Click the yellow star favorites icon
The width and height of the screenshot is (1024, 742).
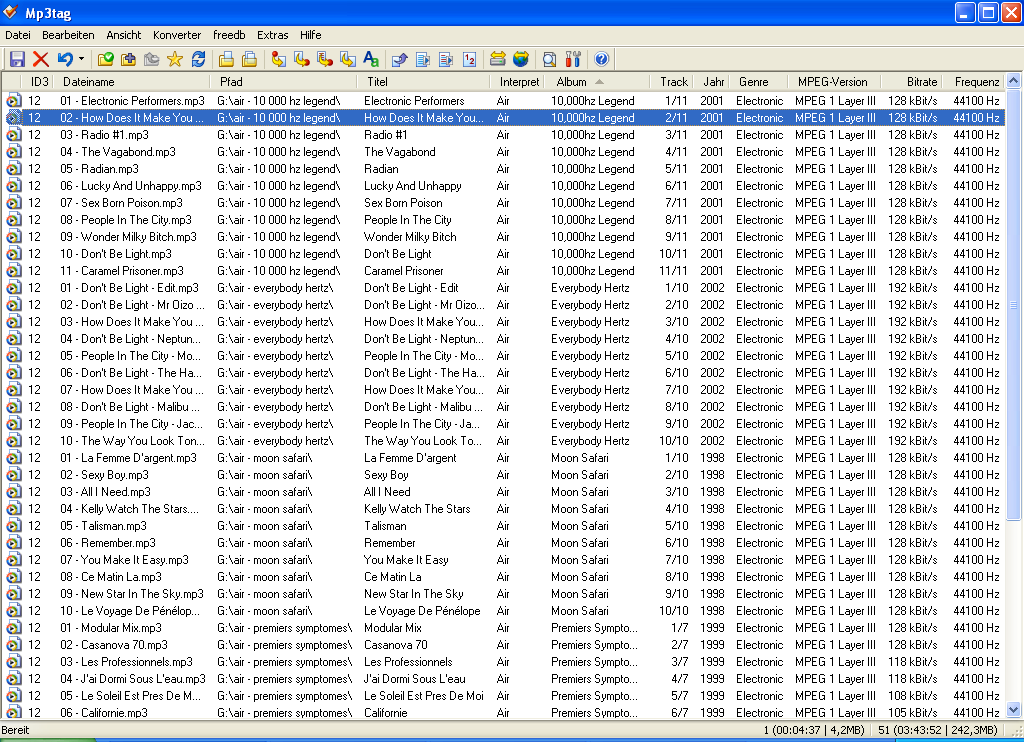point(175,60)
